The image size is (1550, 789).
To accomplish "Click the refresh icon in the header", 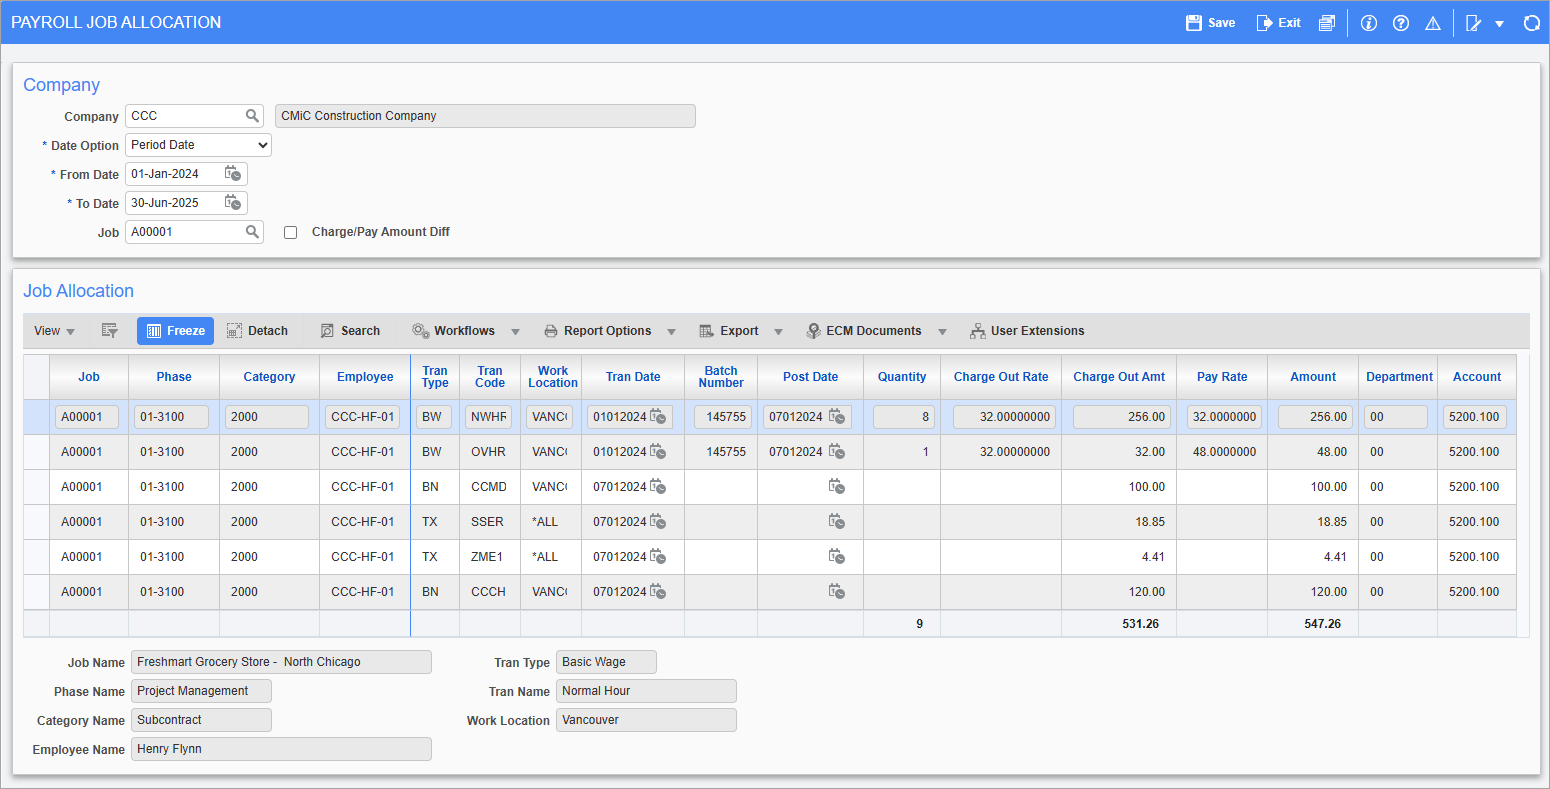I will pos(1532,22).
